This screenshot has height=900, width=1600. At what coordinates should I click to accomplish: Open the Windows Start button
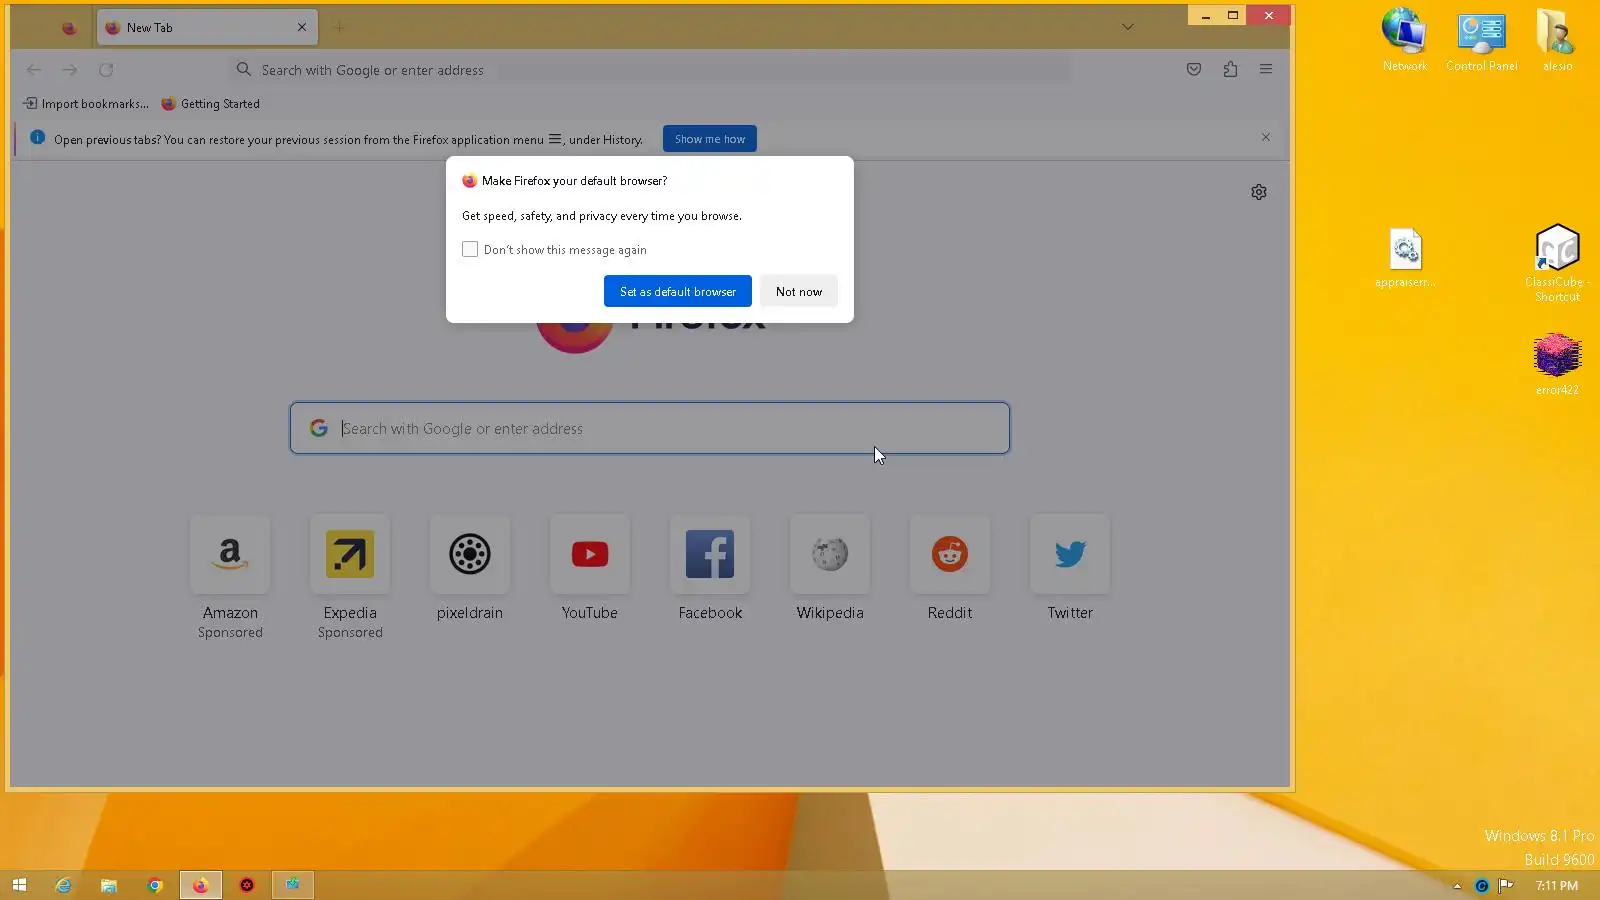coord(19,885)
